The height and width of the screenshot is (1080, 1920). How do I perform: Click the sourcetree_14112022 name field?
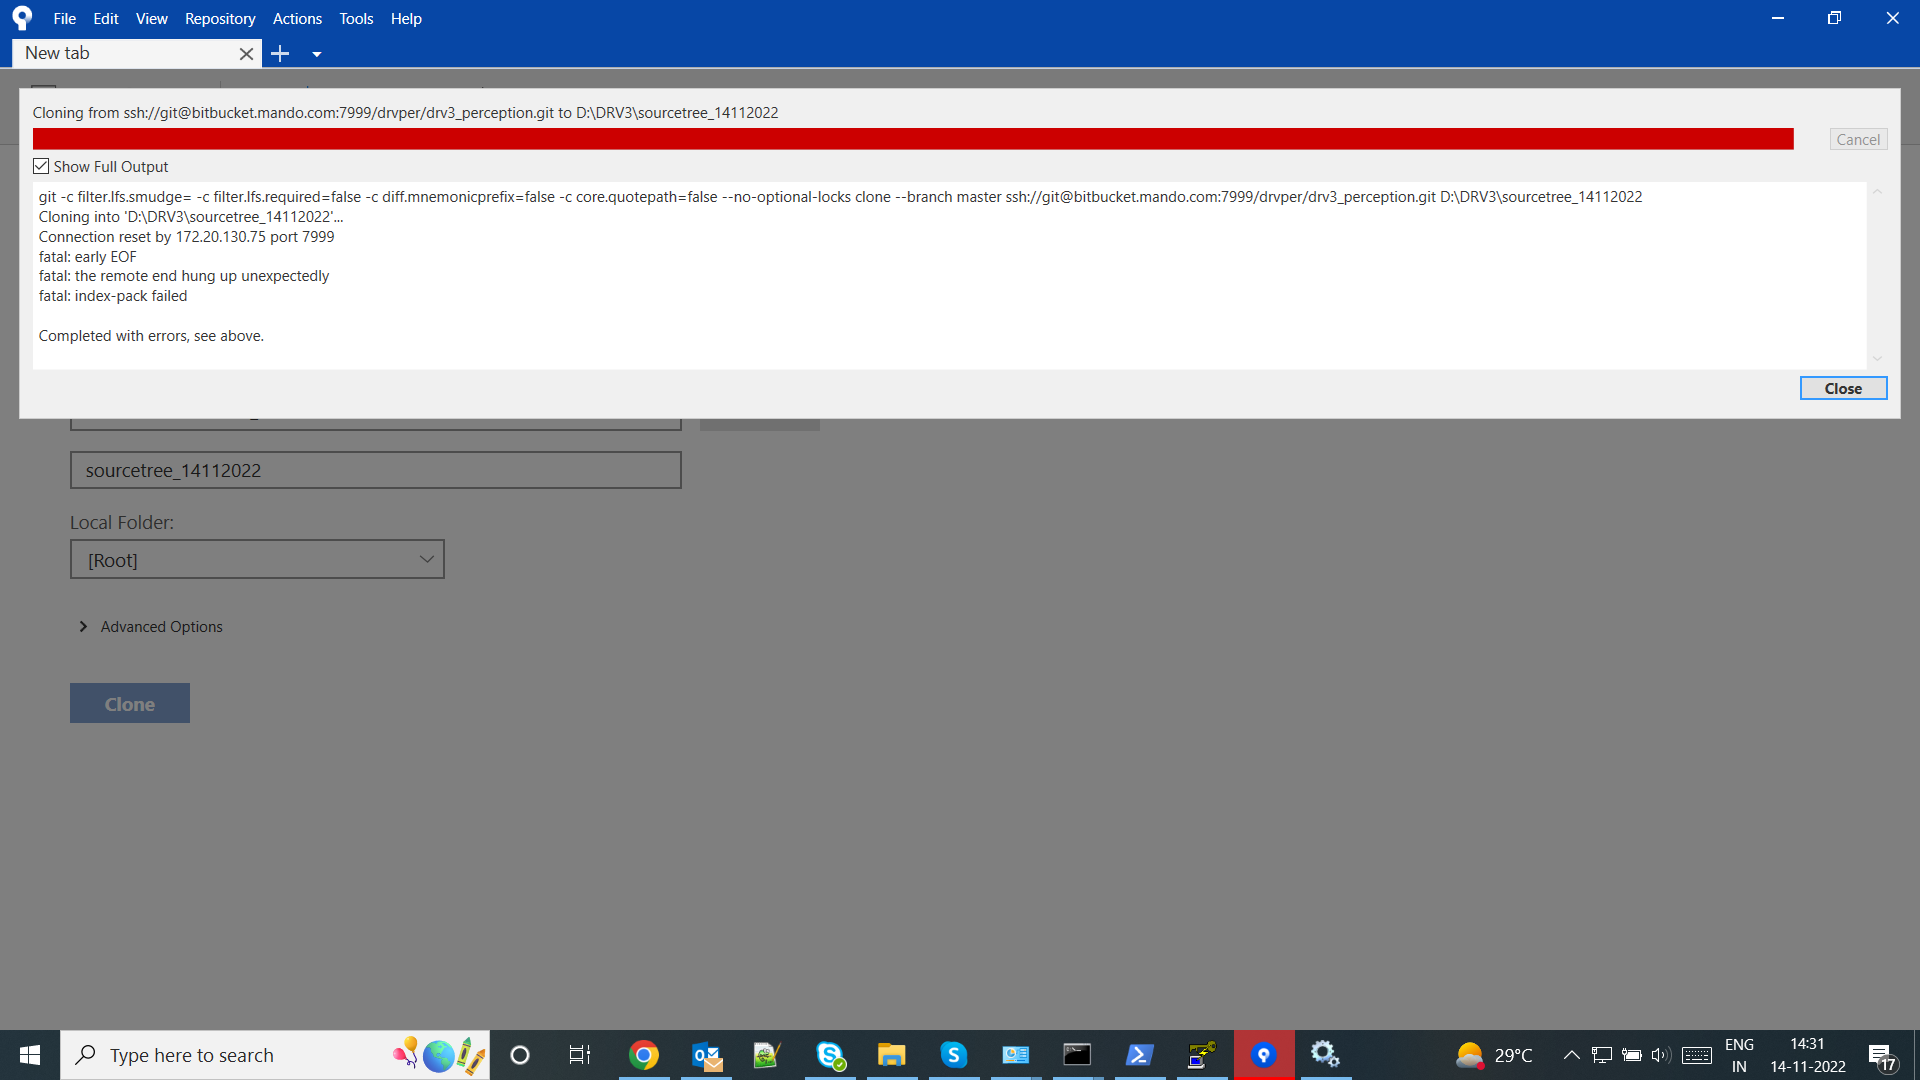tap(376, 470)
